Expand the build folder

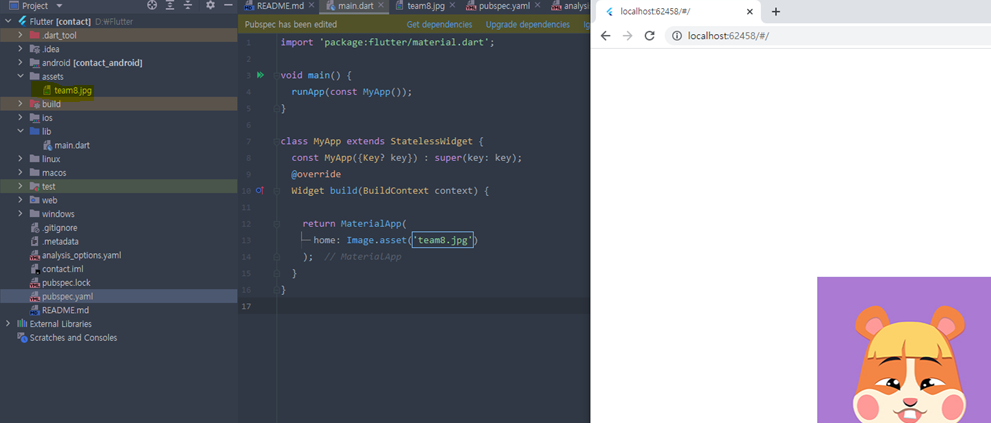(21, 104)
